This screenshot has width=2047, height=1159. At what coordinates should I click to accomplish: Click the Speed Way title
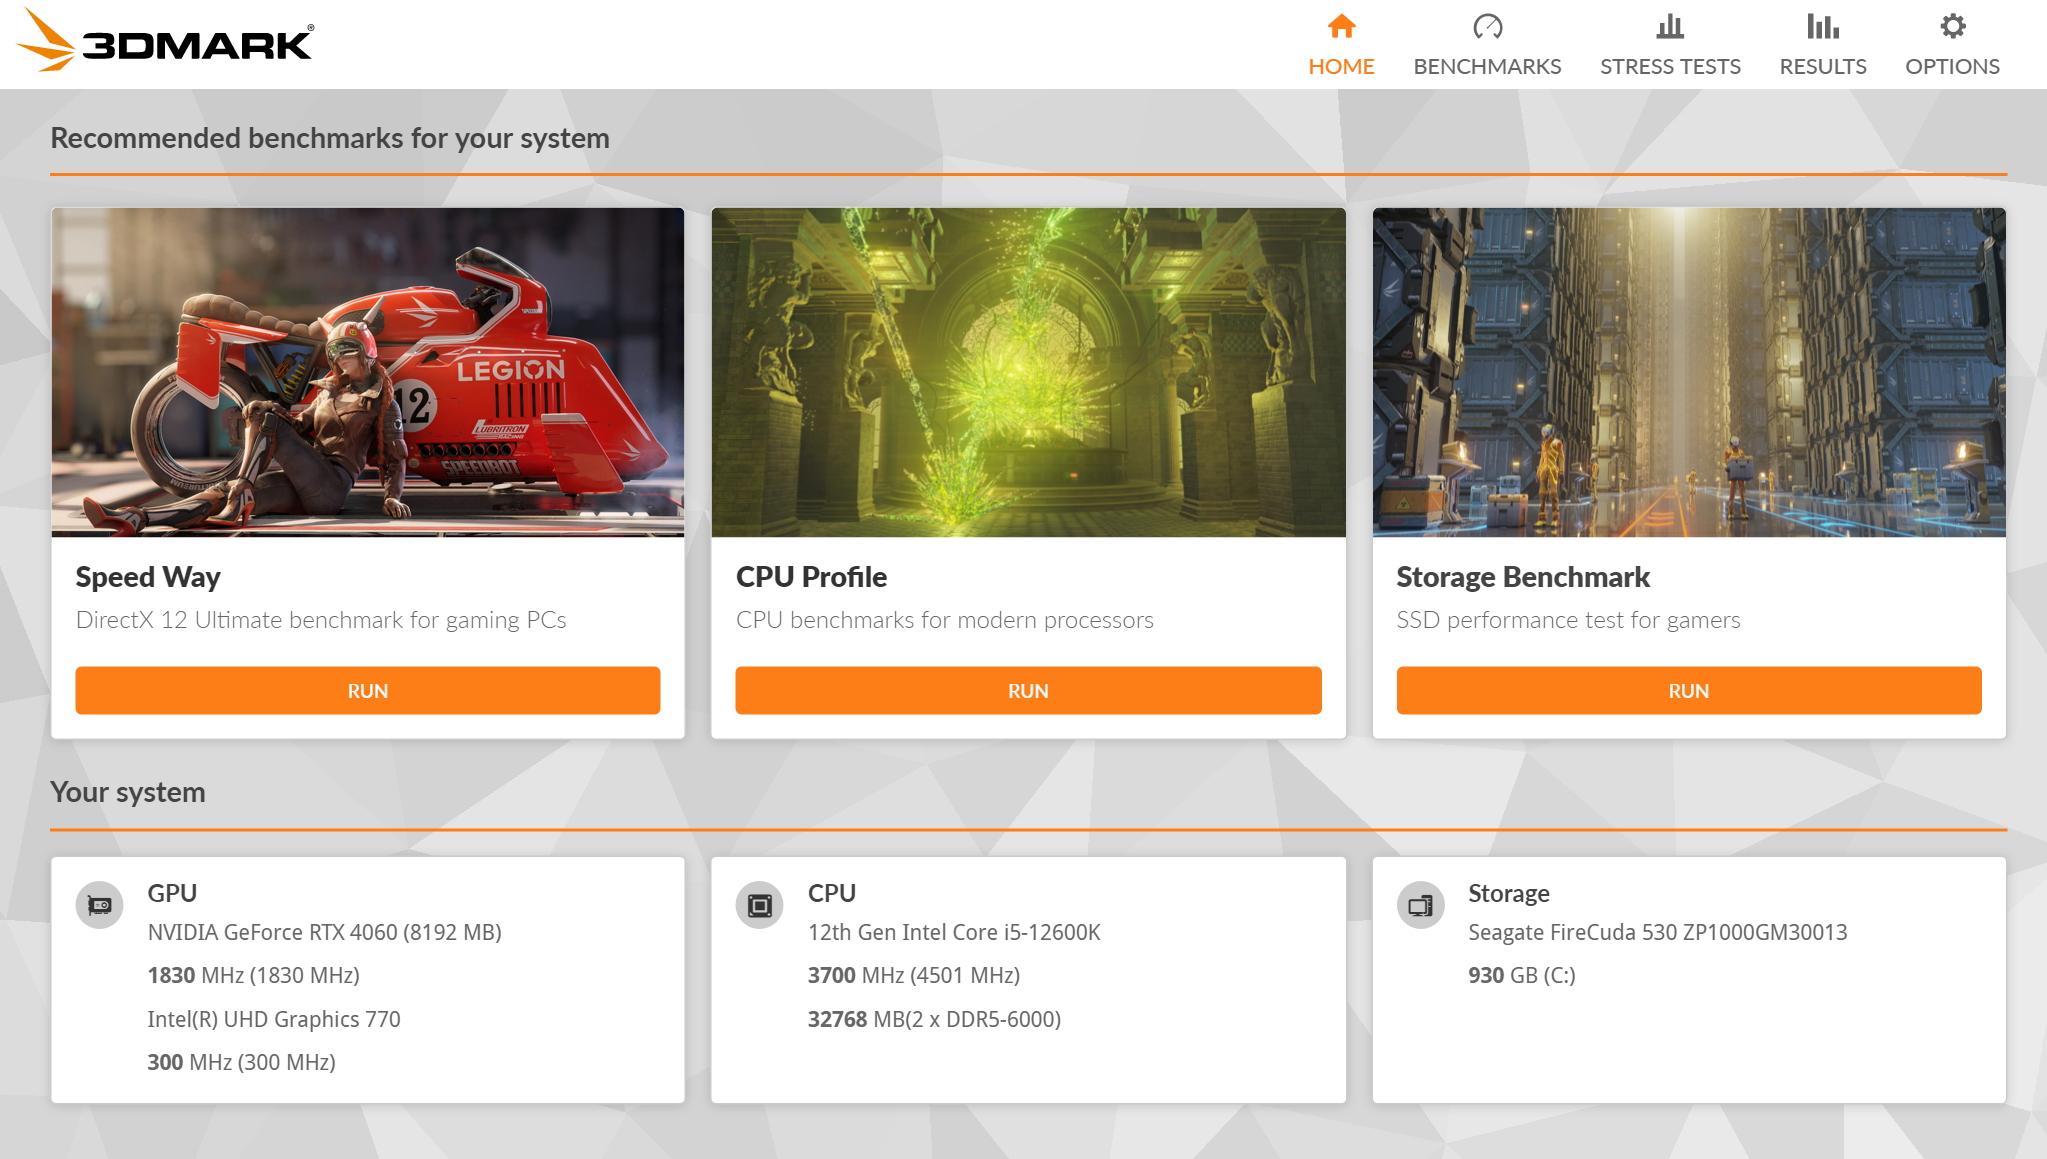(x=148, y=577)
